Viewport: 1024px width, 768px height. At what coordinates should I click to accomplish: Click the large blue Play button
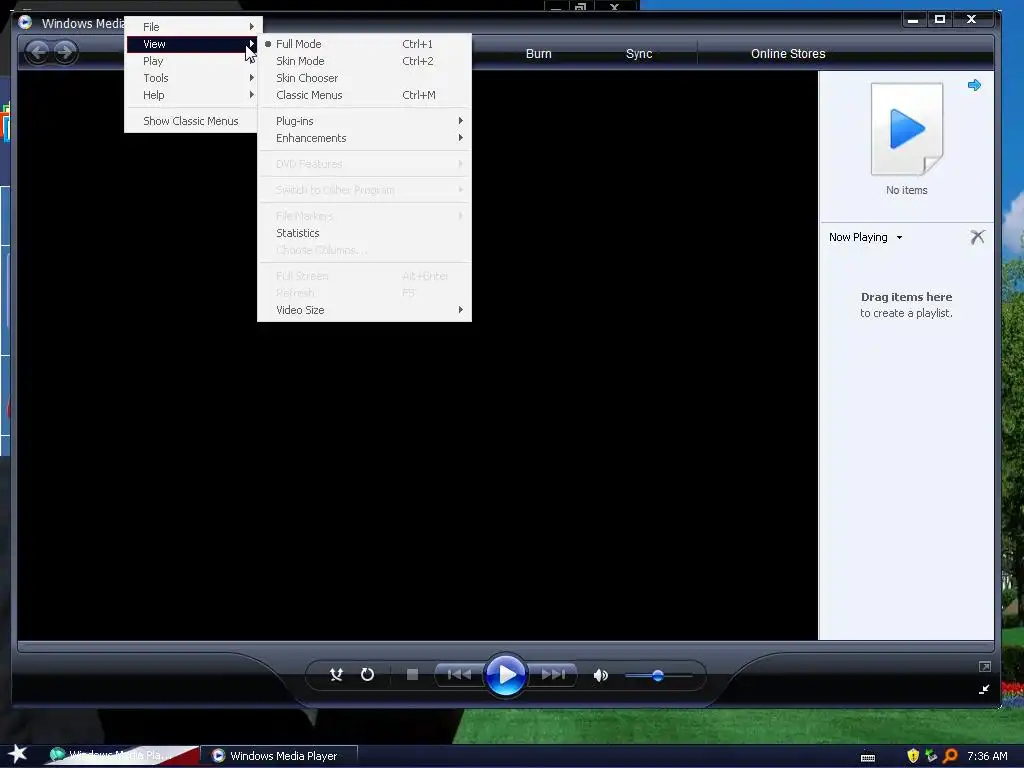tap(506, 675)
